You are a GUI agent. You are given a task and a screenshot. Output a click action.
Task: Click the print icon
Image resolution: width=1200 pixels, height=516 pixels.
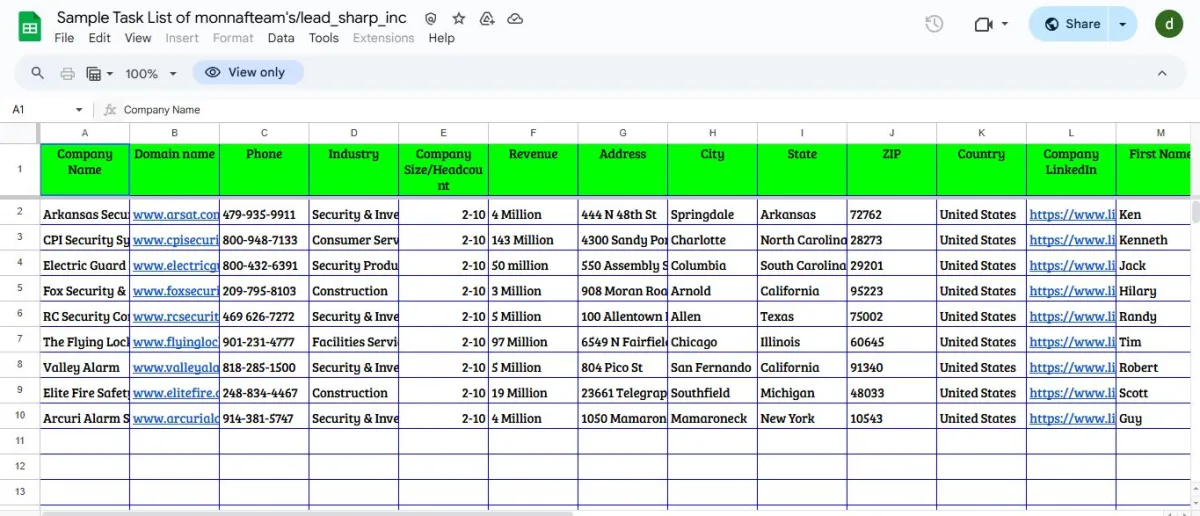pyautogui.click(x=67, y=73)
